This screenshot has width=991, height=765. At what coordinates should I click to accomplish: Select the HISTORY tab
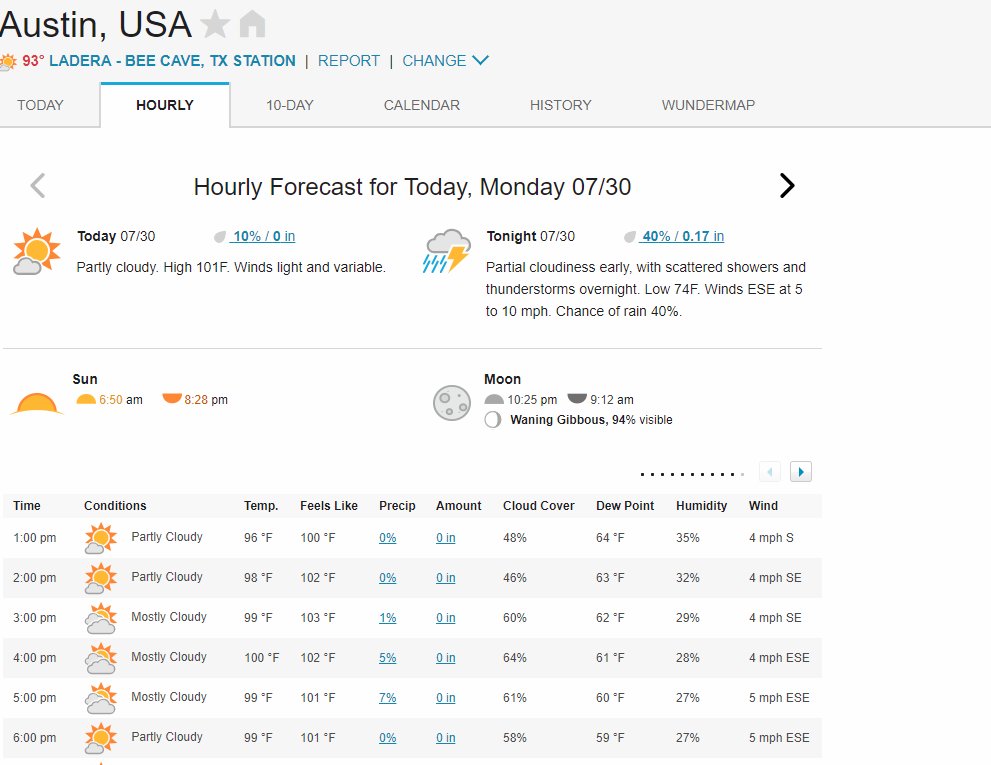(x=560, y=105)
